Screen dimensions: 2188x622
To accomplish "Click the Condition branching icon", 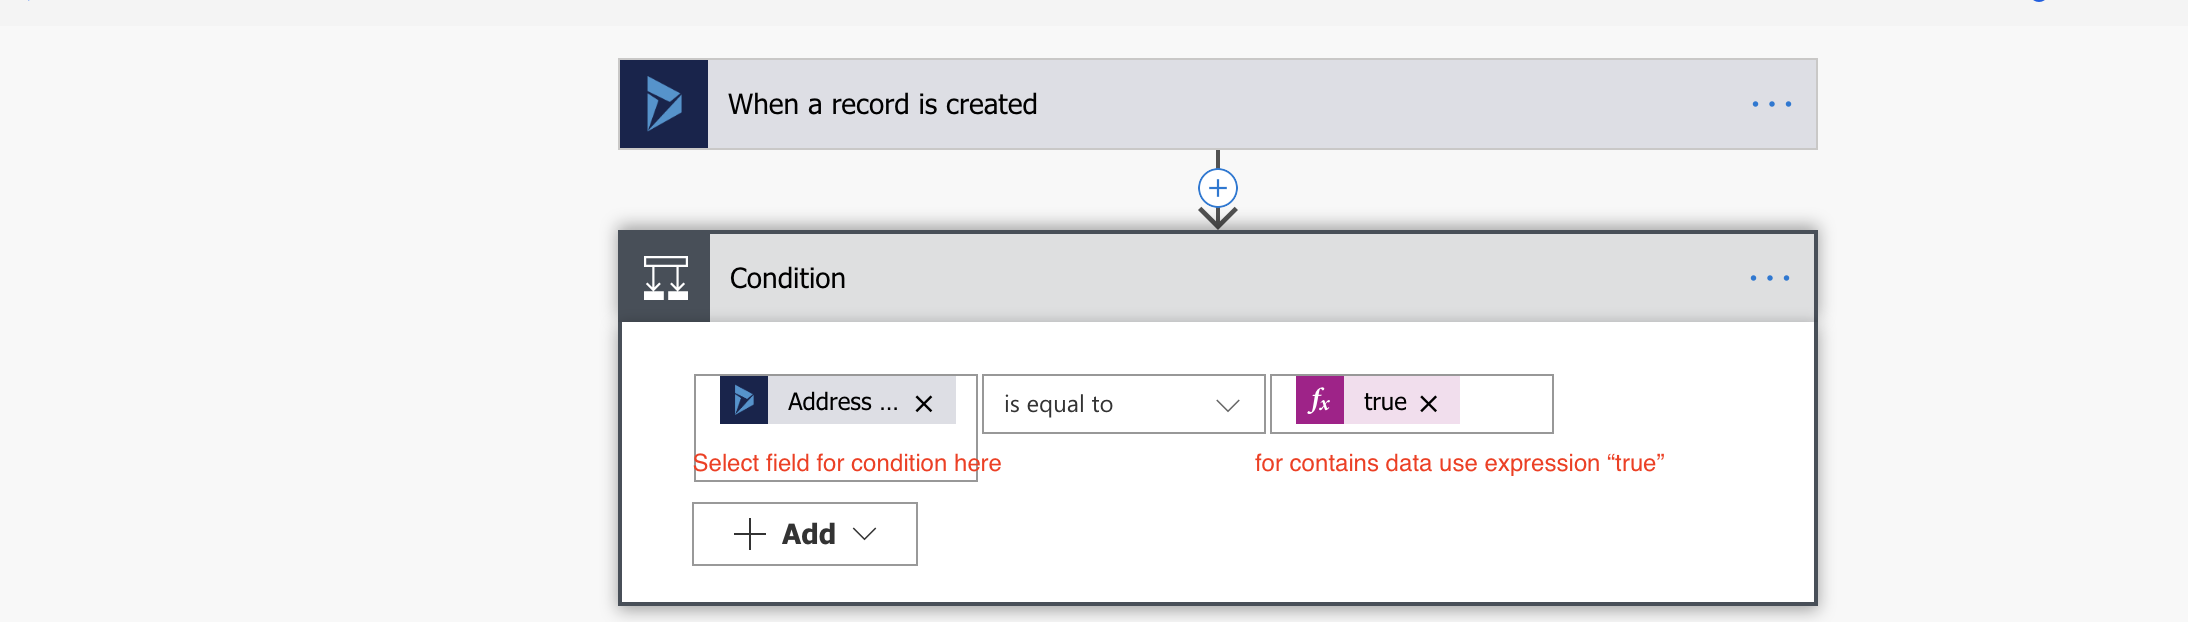I will 665,278.
